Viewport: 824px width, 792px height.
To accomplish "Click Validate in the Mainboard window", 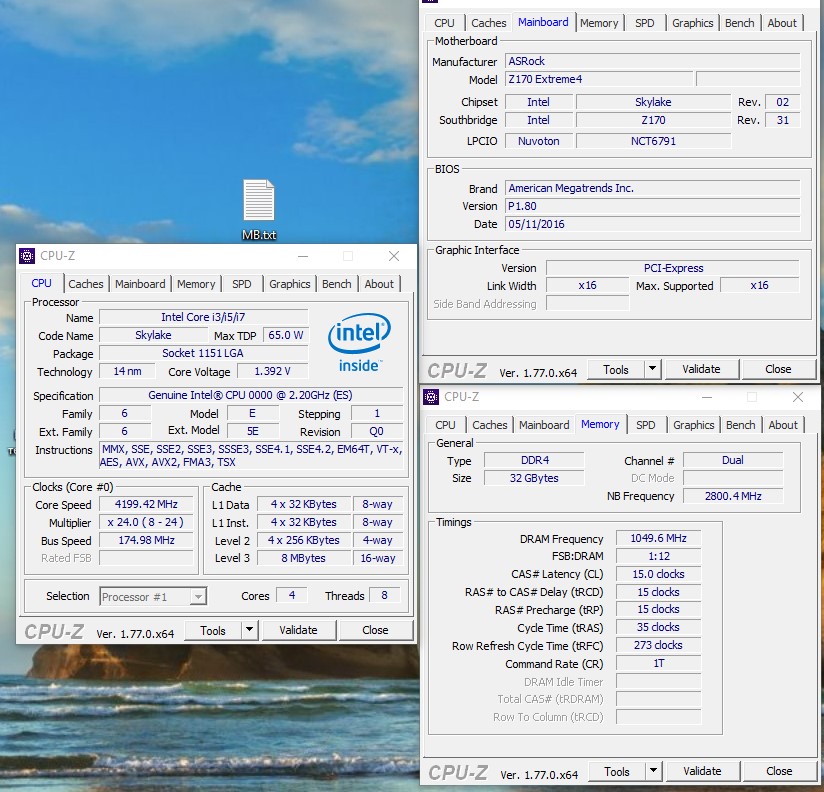I will tap(701, 369).
